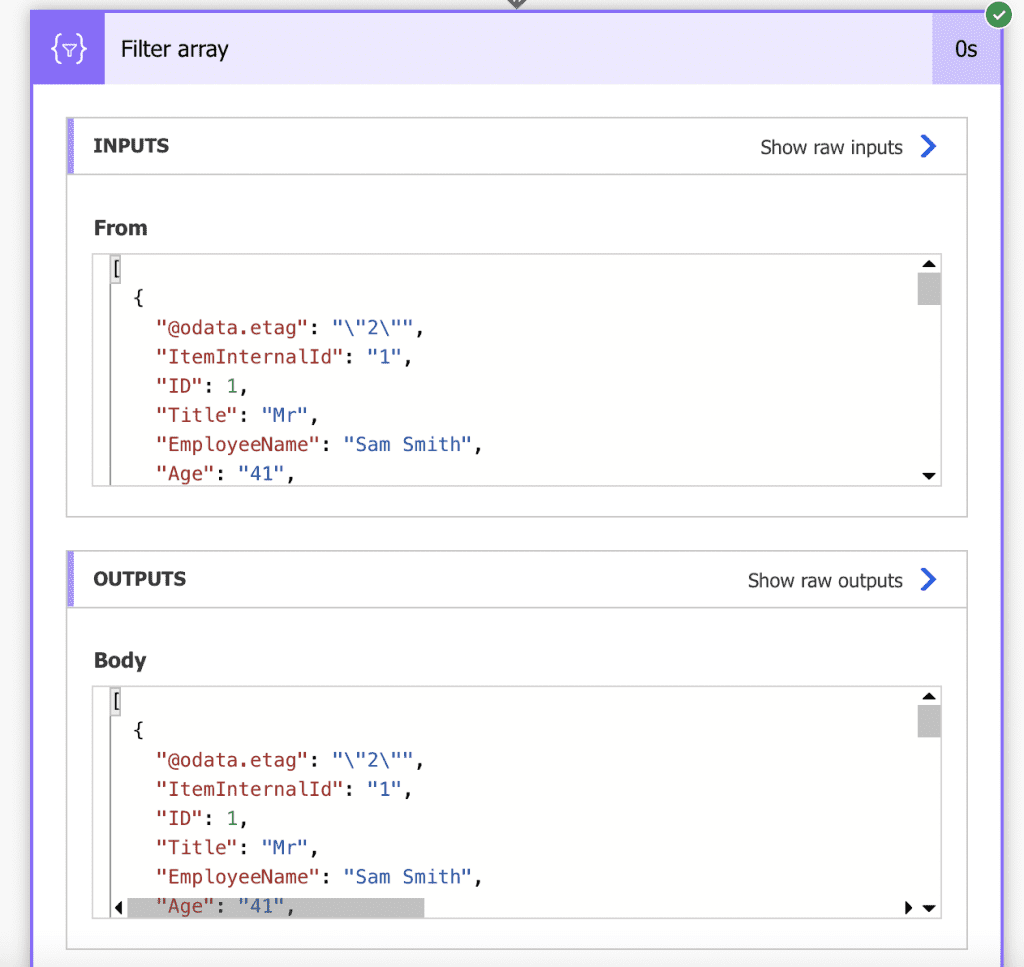Click the up arrow on From scrollbar
Viewport: 1024px width, 967px height.
coord(929,264)
